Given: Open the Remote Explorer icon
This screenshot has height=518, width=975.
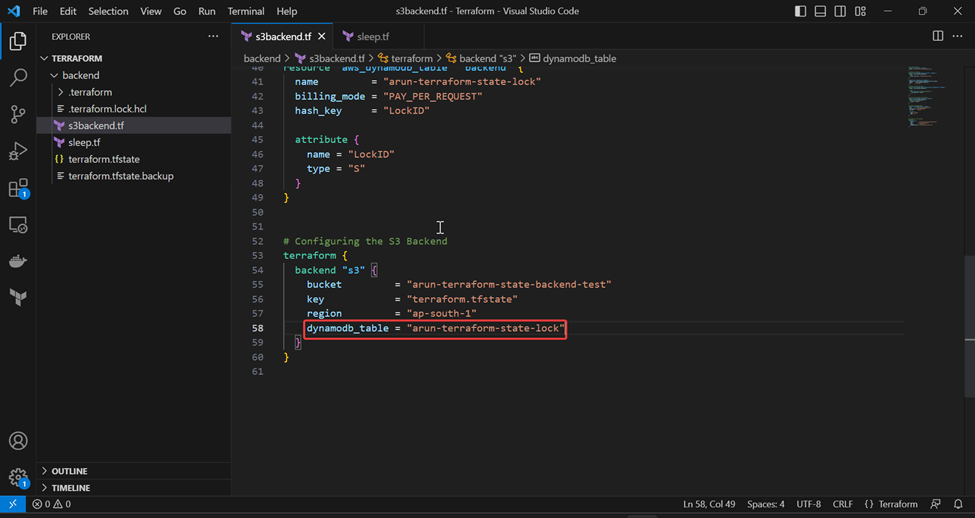Looking at the screenshot, I should coord(18,224).
